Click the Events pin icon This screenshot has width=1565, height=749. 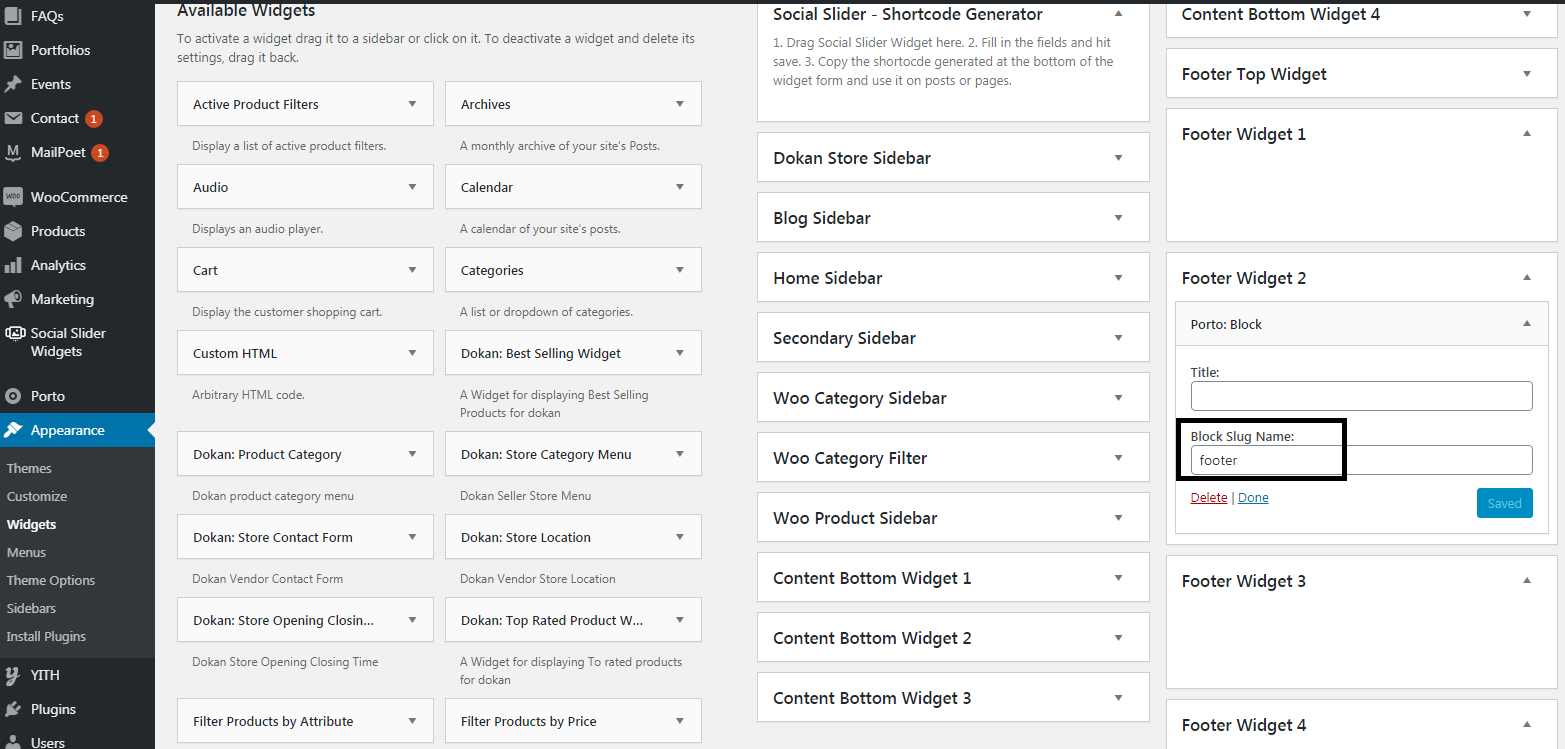(13, 84)
